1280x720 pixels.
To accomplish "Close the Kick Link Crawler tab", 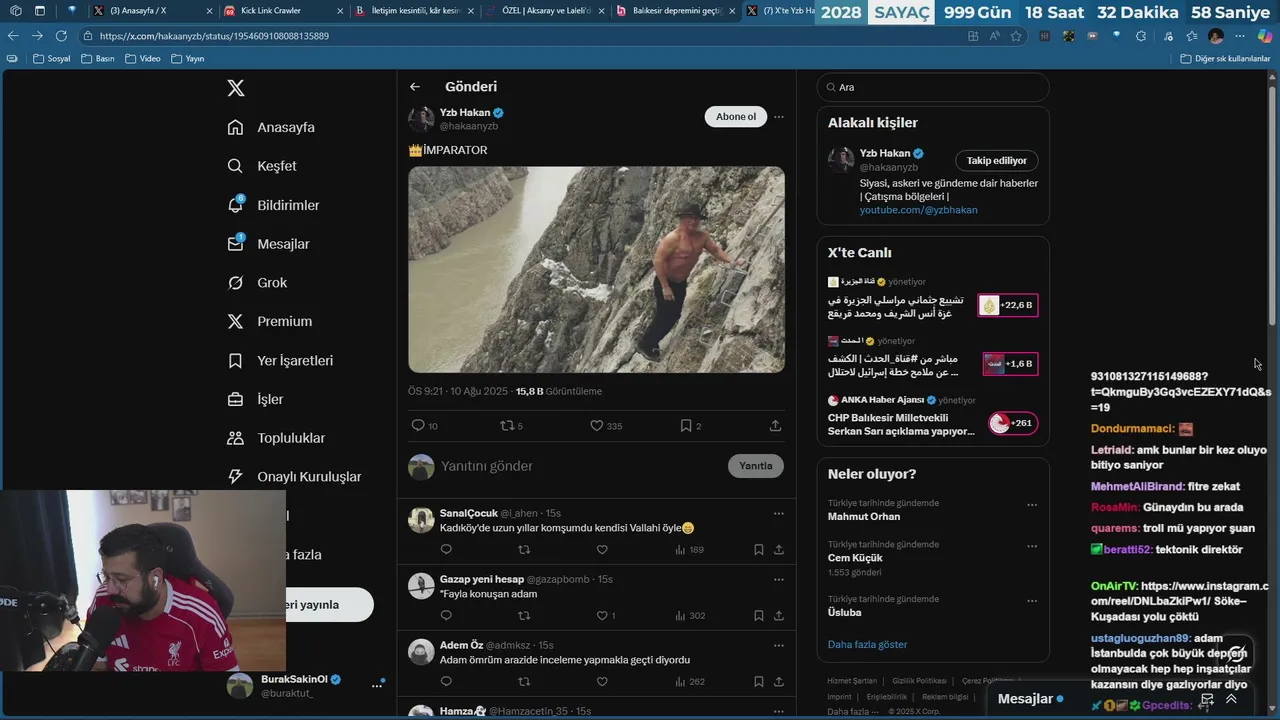I will point(339,11).
